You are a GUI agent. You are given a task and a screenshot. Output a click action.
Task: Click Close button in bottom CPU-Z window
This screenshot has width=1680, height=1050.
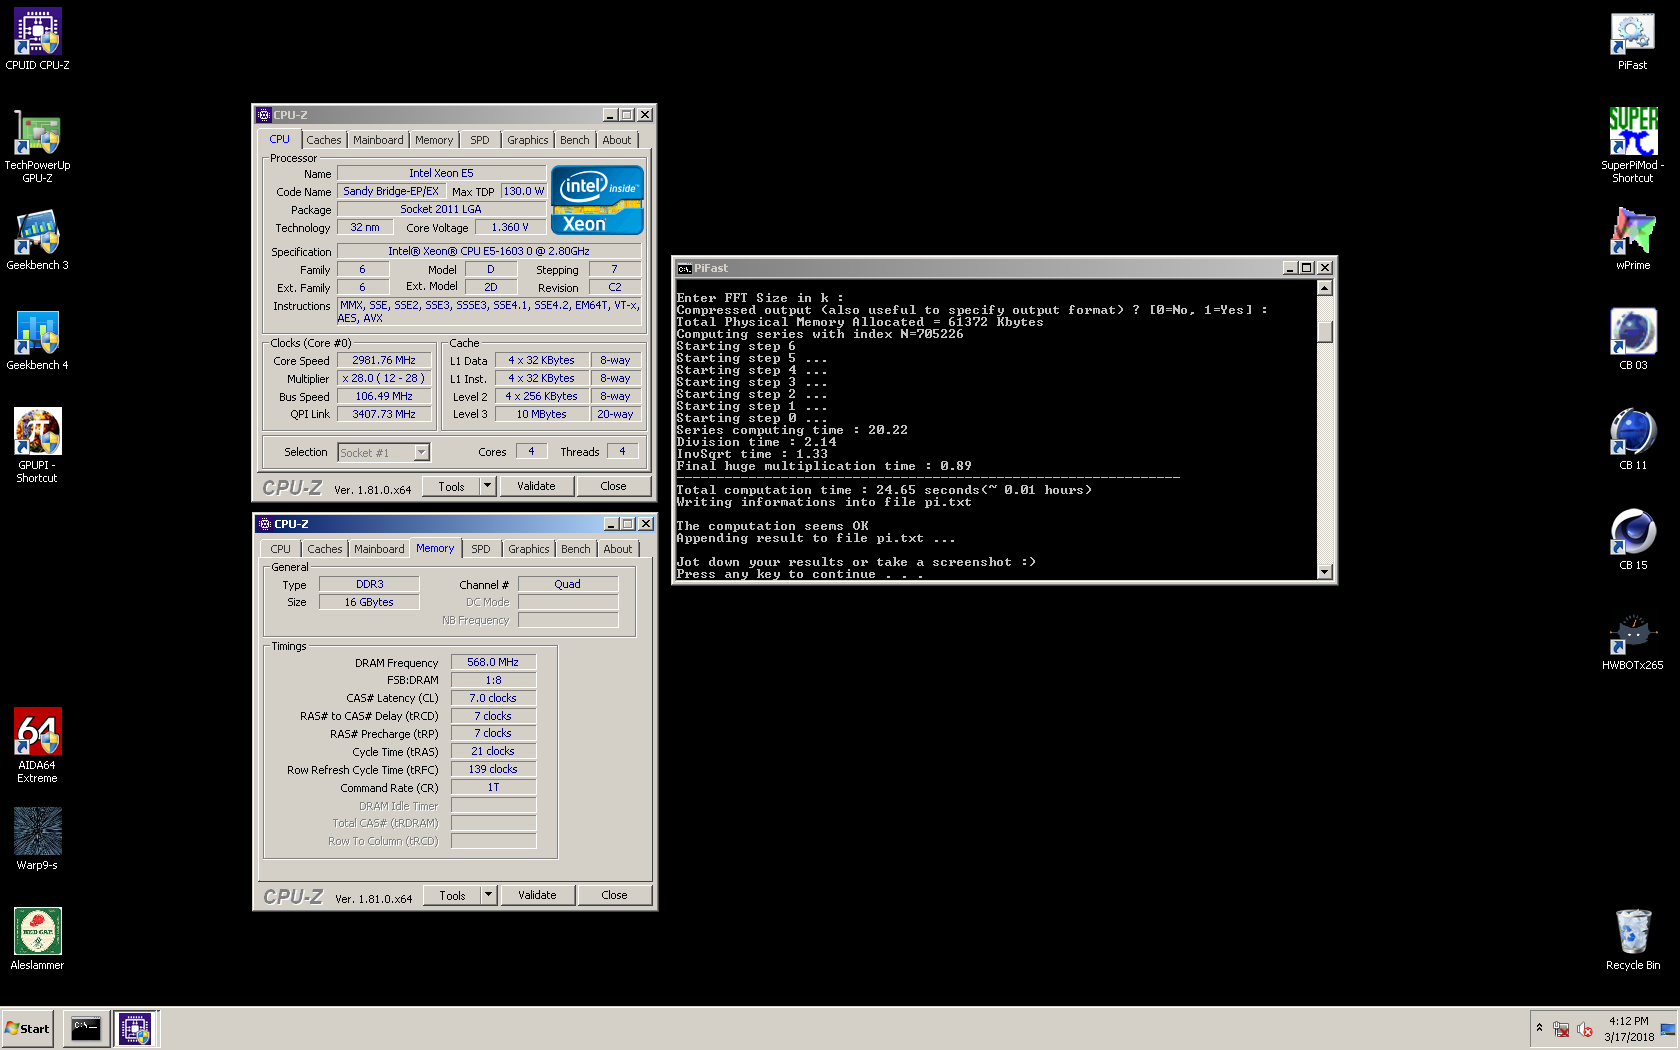click(615, 896)
